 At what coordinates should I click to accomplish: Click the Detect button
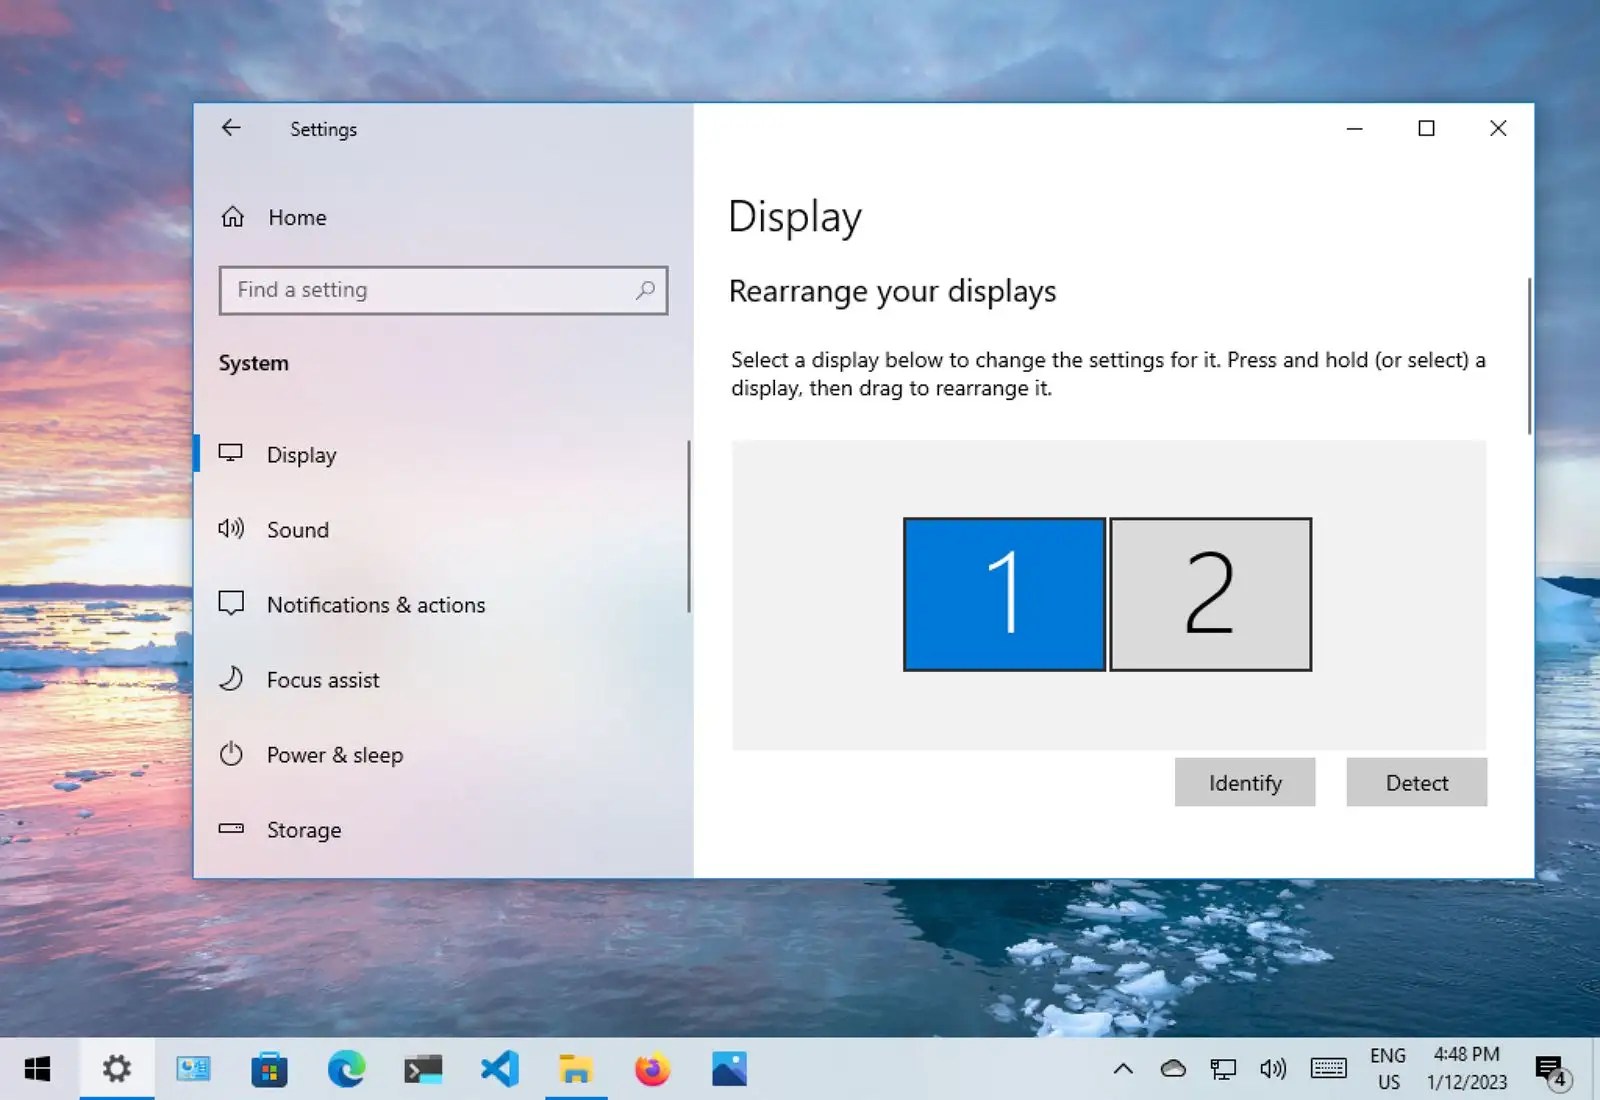[1416, 782]
